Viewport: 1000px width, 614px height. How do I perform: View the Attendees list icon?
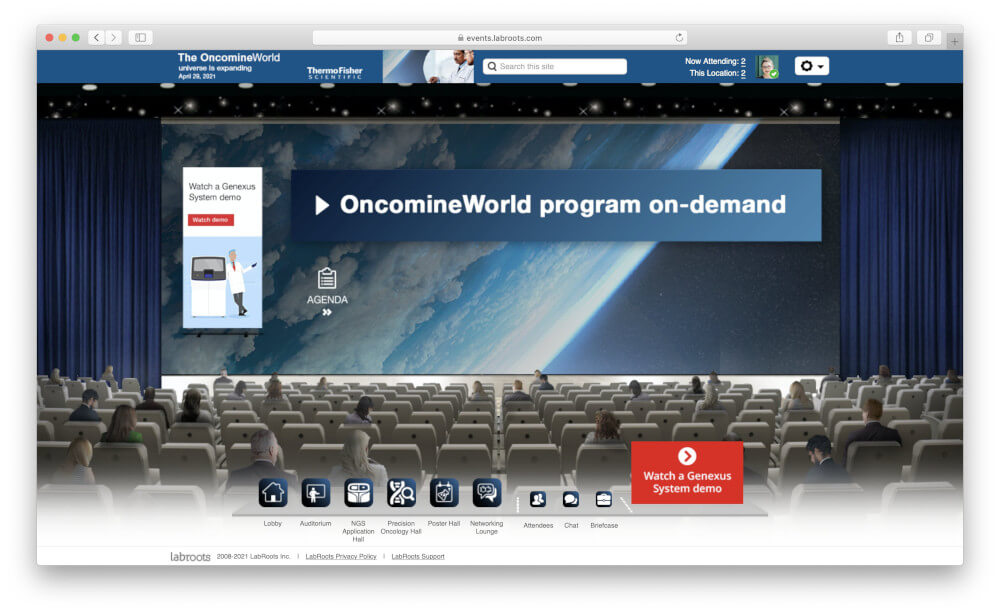[x=538, y=499]
